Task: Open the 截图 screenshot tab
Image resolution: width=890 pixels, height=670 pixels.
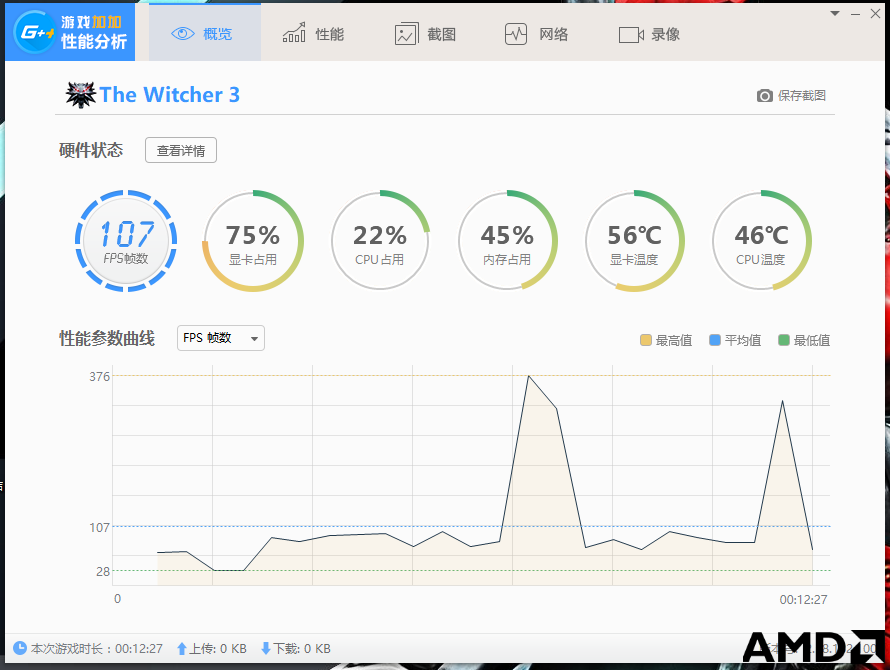Action: pos(425,34)
